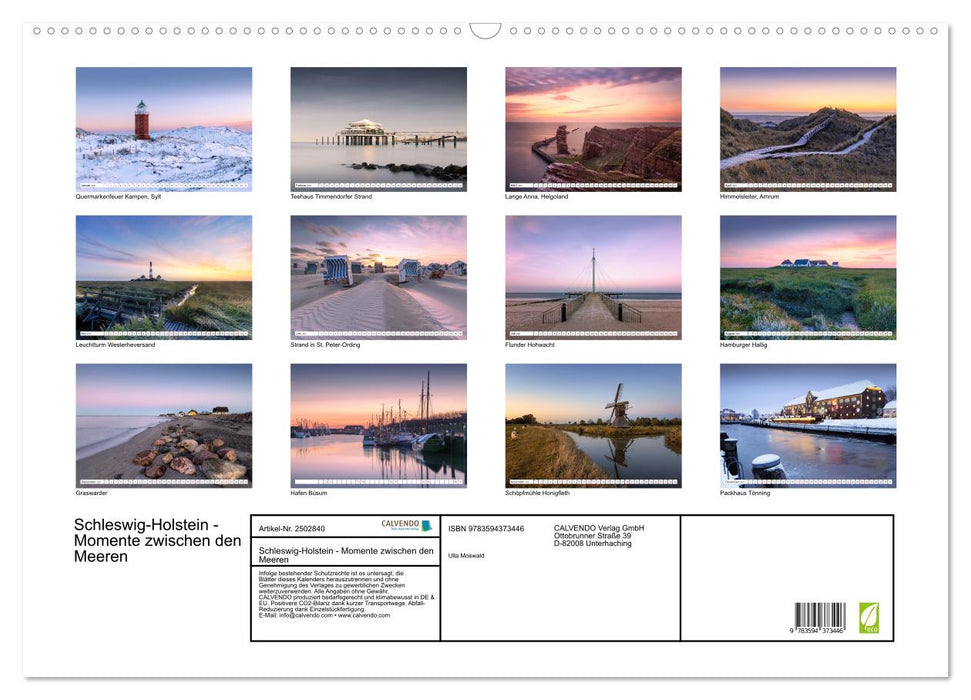Click caption 'Schöpfmühle Honigfleth'
The width and height of the screenshot is (971, 700).
pos(538,493)
